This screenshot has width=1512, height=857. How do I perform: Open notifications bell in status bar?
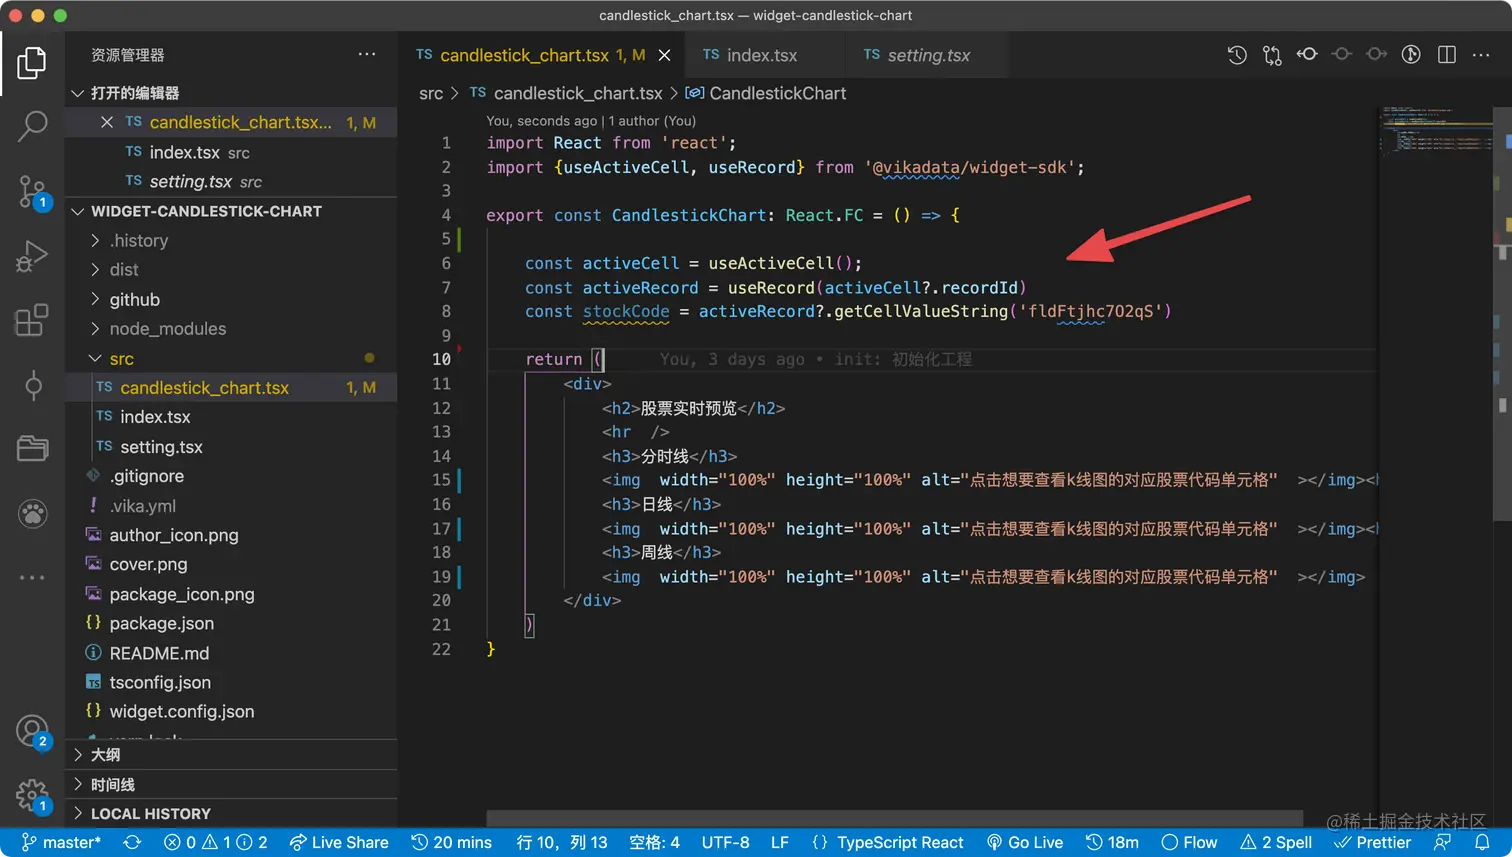1482,842
